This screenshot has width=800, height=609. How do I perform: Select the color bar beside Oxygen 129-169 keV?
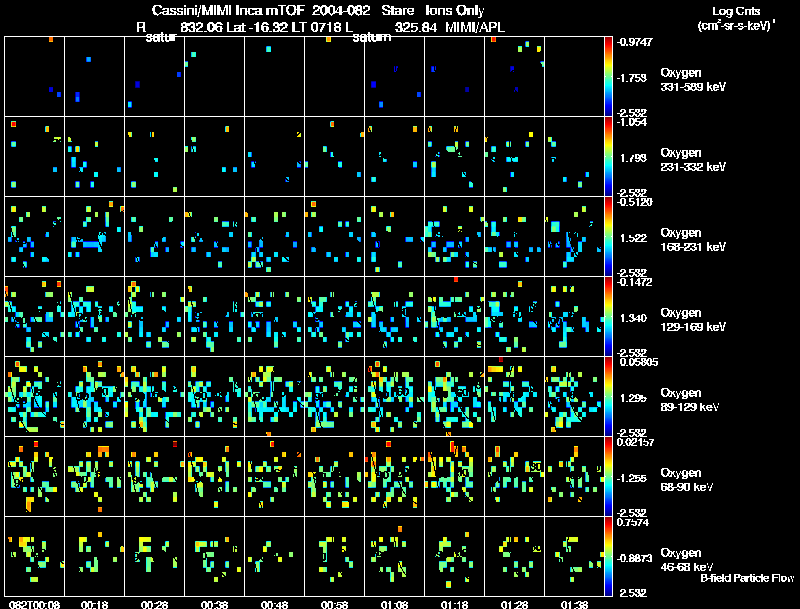[x=609, y=316]
